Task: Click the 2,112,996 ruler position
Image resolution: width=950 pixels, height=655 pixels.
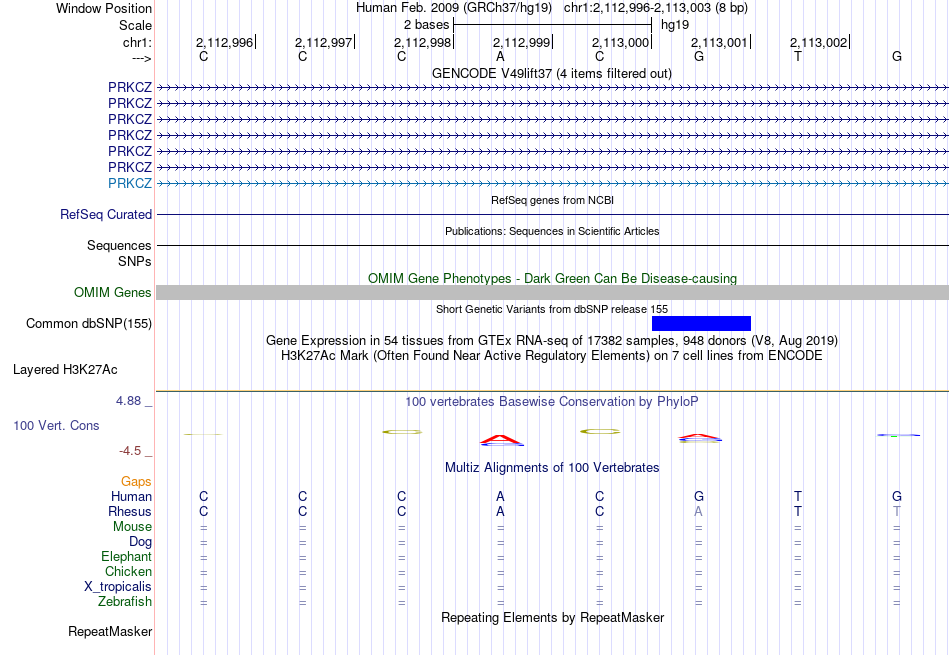Action: tap(225, 42)
